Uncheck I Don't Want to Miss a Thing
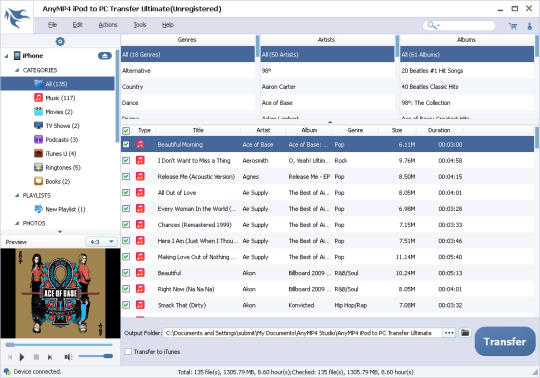 click(126, 160)
